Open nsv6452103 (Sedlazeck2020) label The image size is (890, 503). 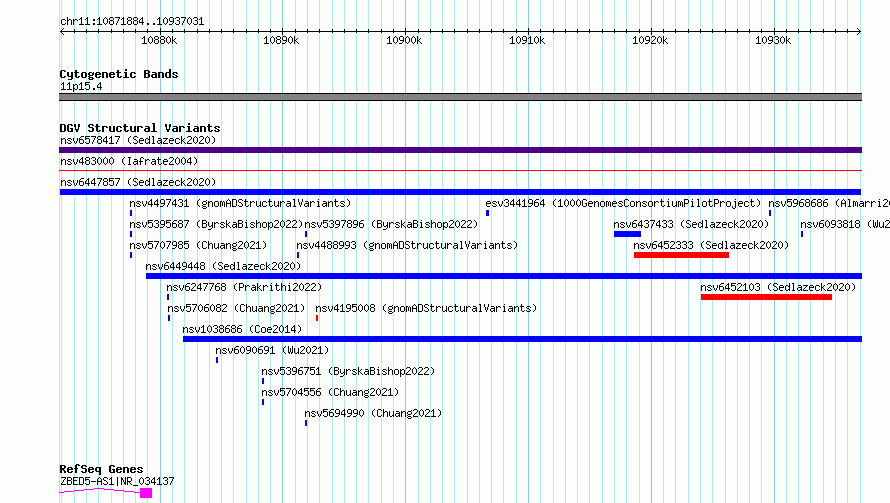778,287
